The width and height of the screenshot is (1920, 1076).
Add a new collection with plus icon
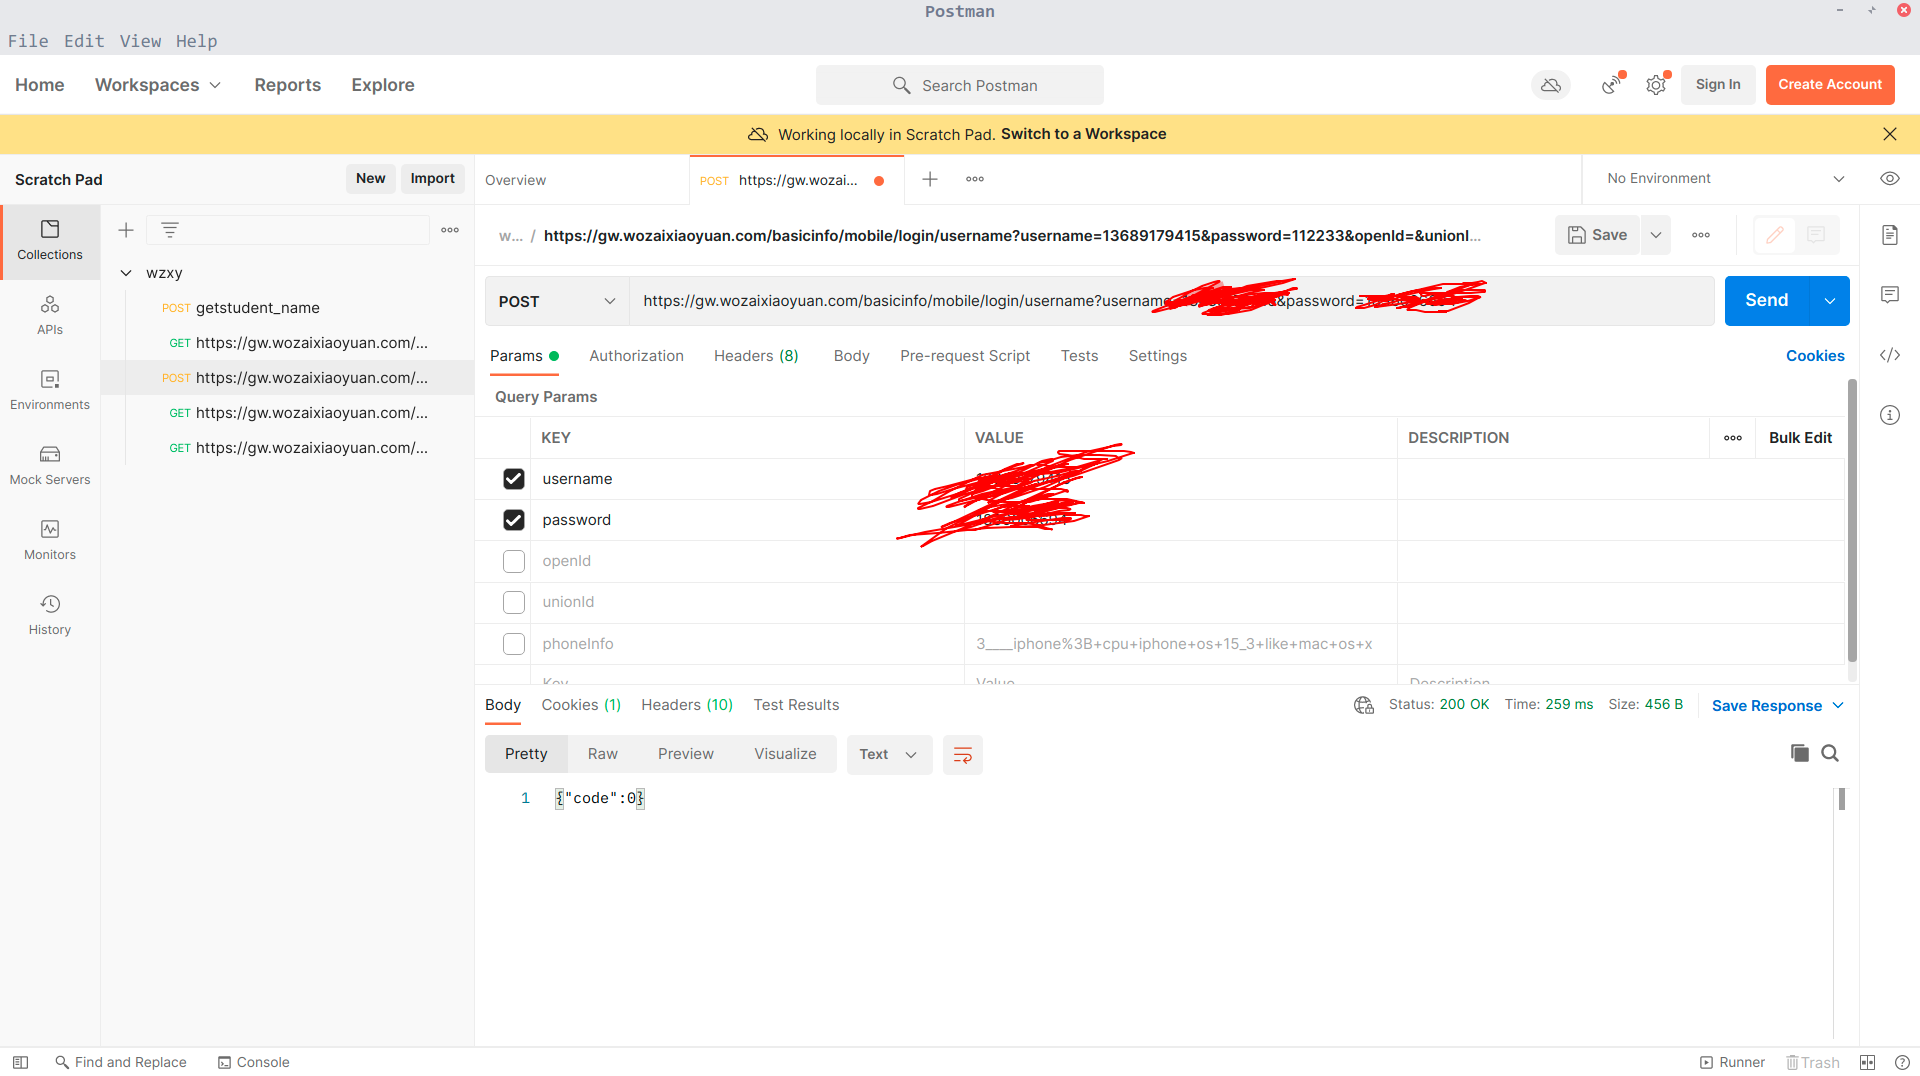126,230
